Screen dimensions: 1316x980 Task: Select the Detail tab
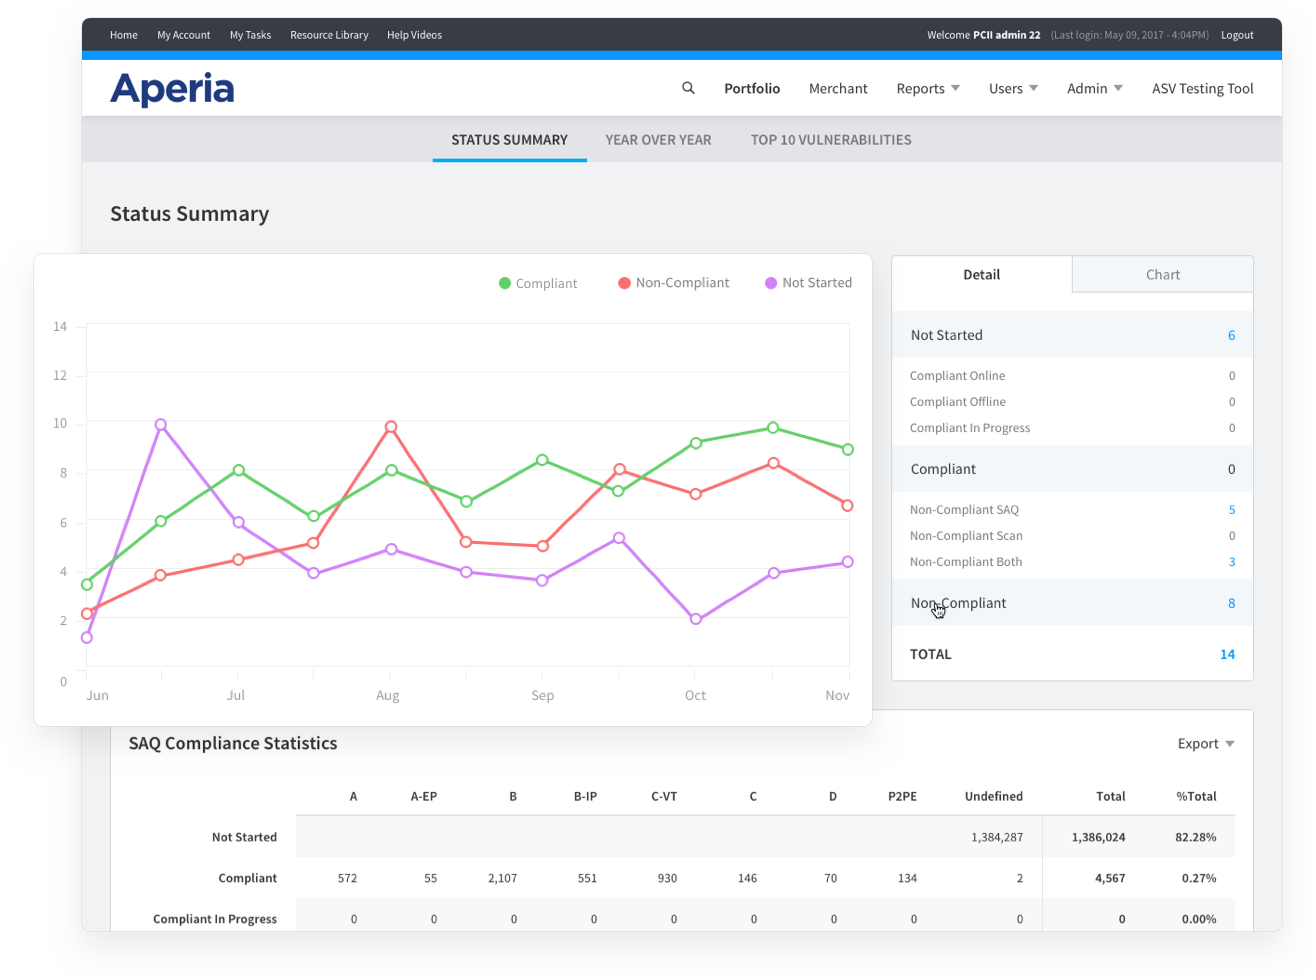coord(981,274)
